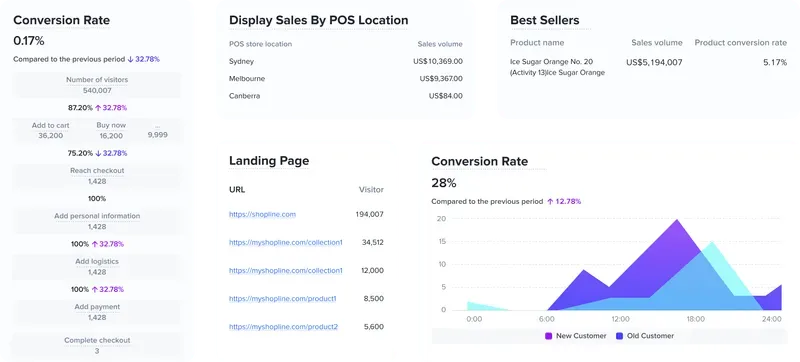Click the Add payment step label
Viewport: 800px width, 362px height.
(97, 306)
